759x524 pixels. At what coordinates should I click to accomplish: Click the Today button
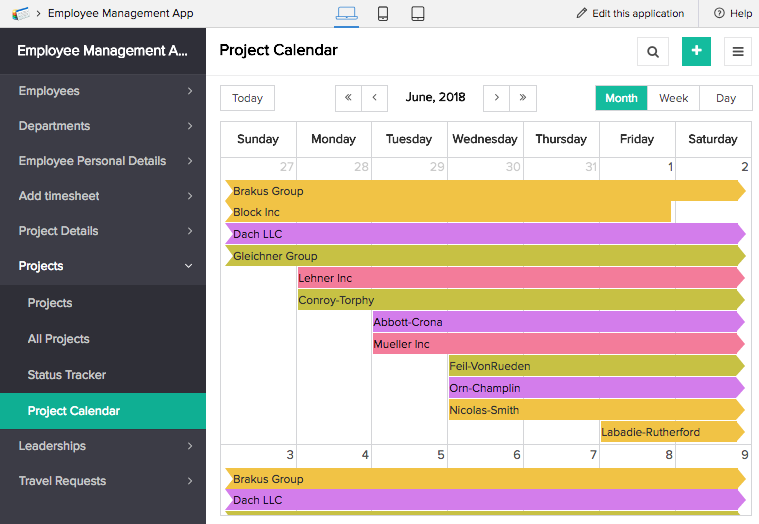(x=247, y=98)
